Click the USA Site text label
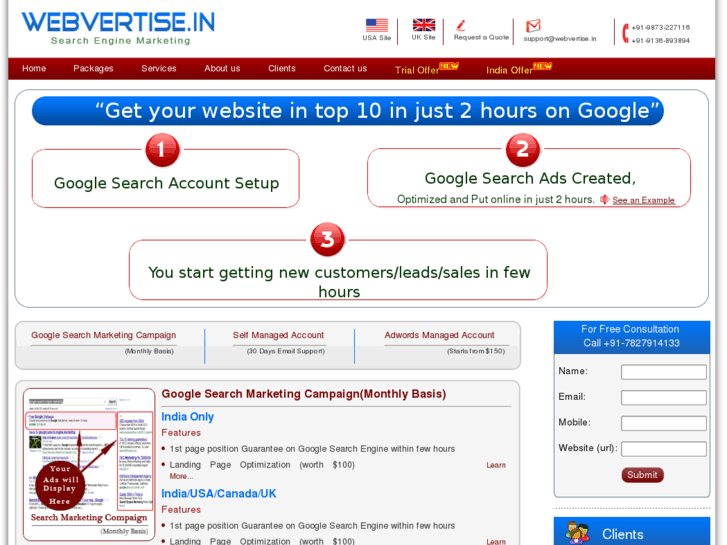Image resolution: width=727 pixels, height=545 pixels. coord(376,38)
